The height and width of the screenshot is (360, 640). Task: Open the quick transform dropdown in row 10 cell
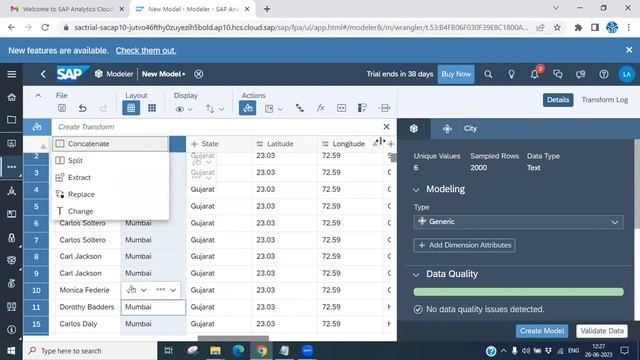click(137, 290)
